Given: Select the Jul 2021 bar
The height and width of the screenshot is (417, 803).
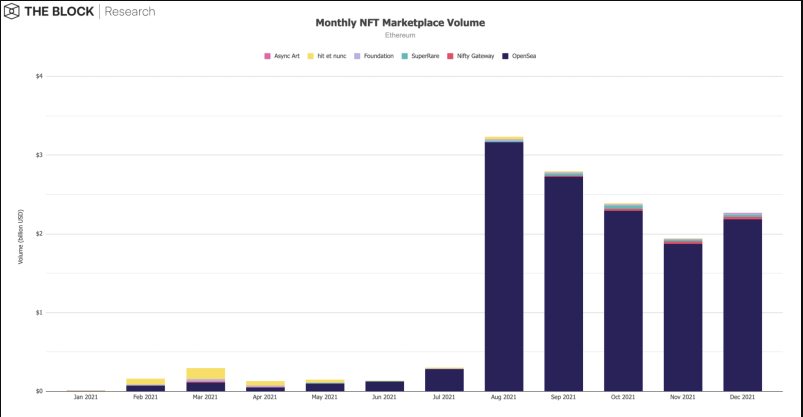Looking at the screenshot, I should point(444,380).
